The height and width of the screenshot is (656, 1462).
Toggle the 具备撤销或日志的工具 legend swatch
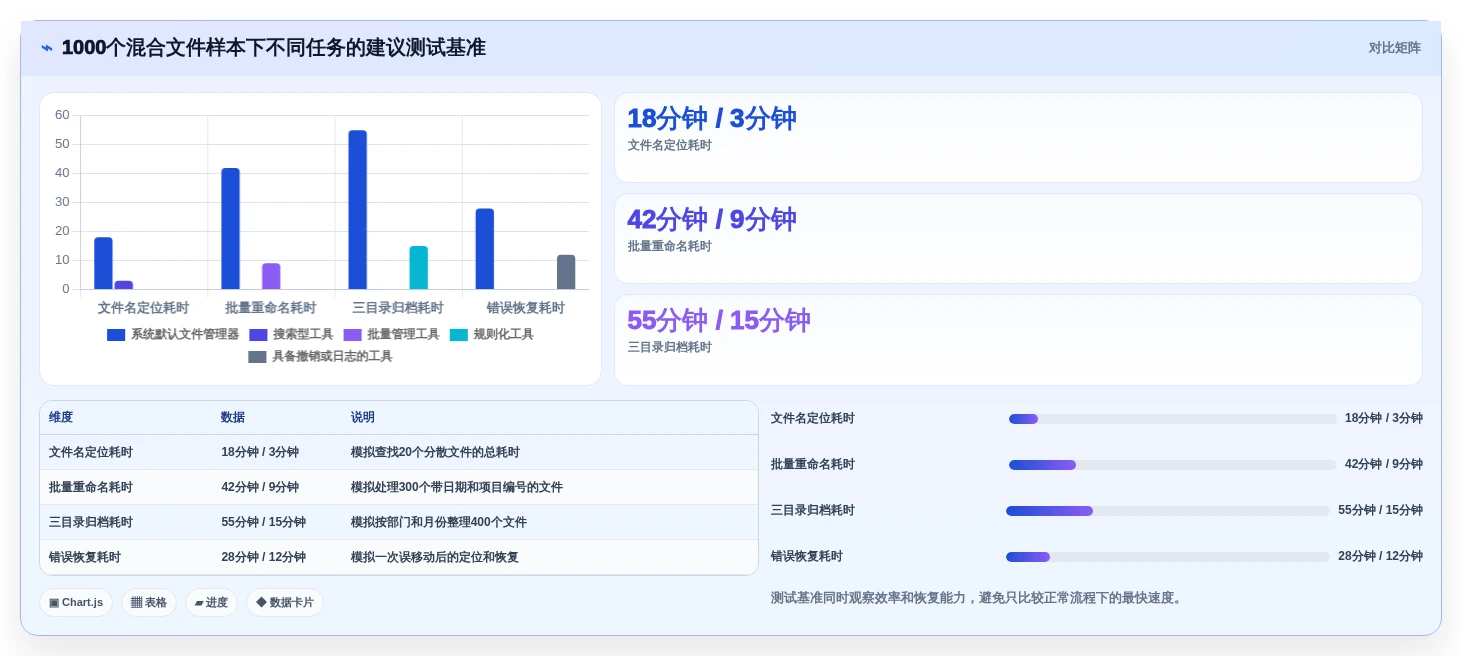click(x=257, y=357)
